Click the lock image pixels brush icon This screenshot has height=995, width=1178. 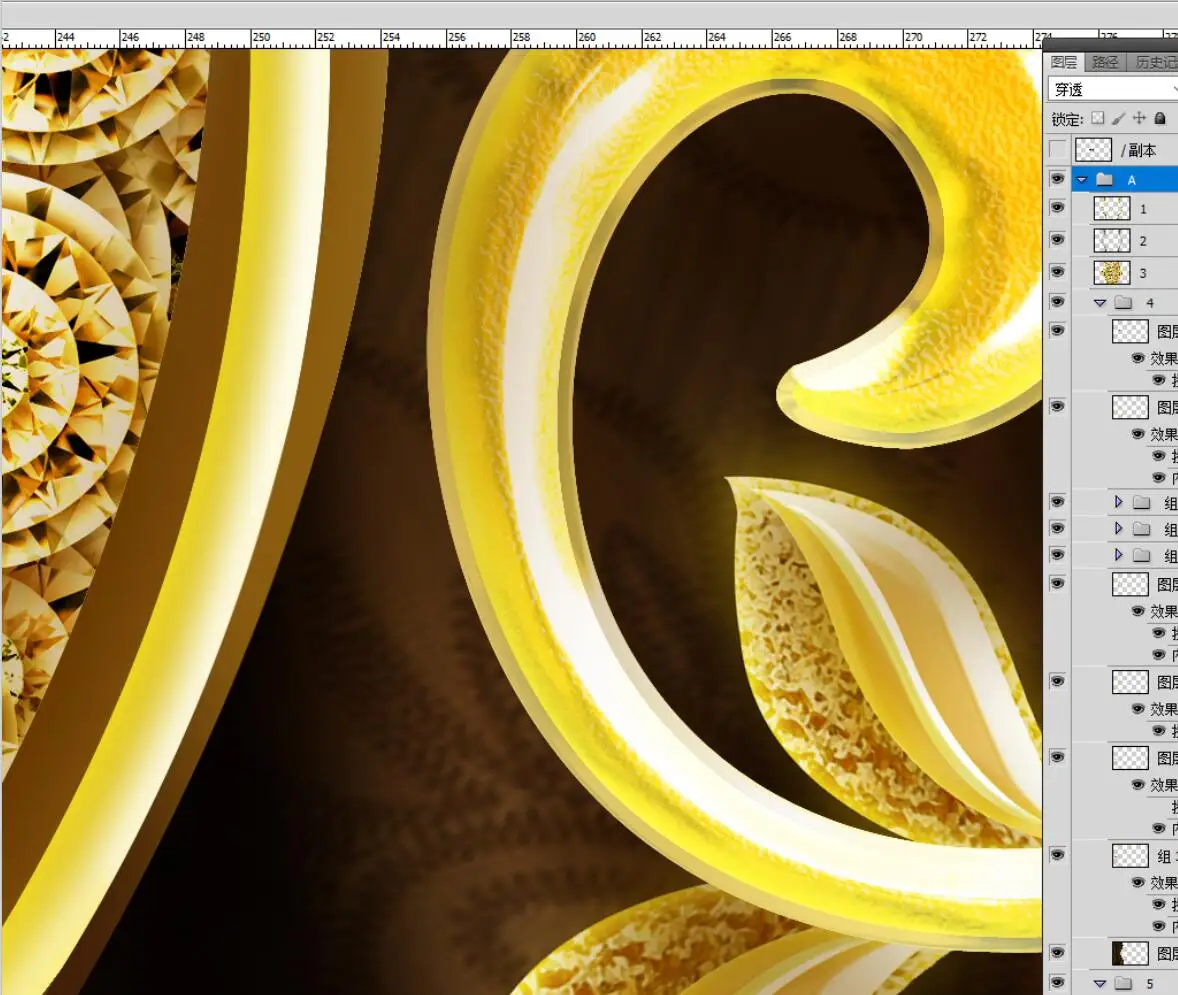[x=1119, y=119]
